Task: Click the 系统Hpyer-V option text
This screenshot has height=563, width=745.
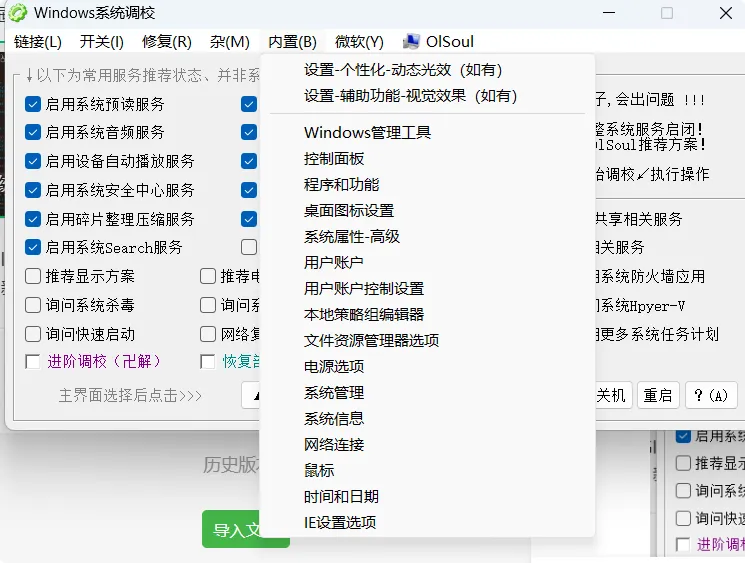Action: point(642,305)
